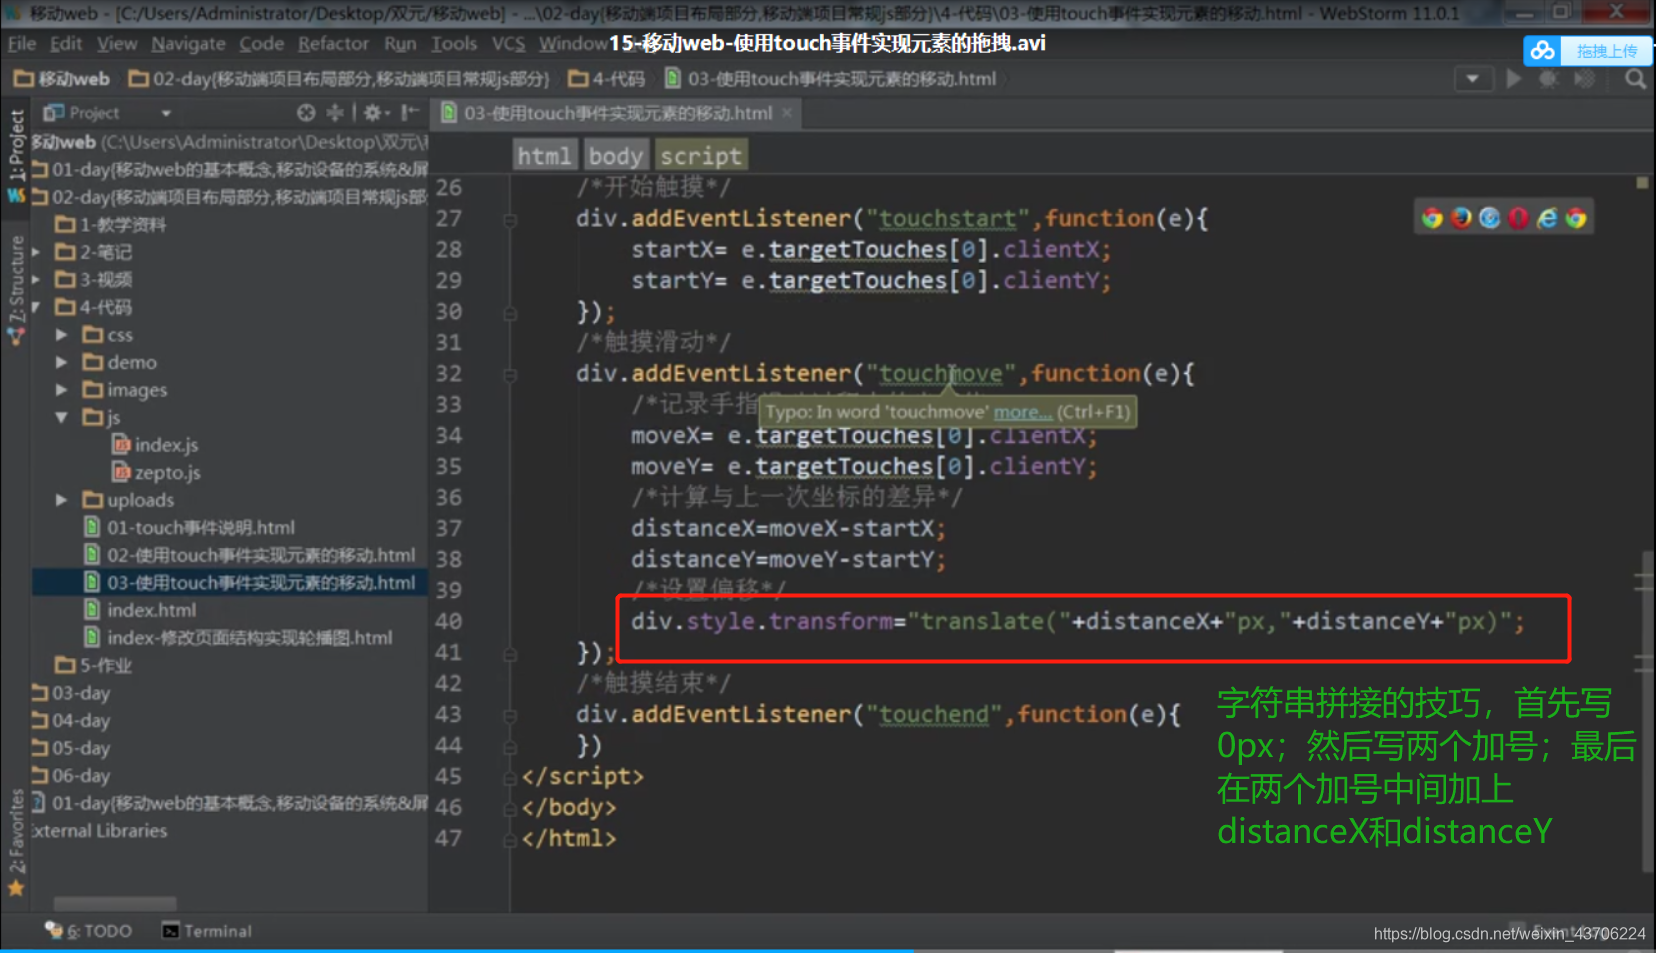Open the Terminal tool window

pyautogui.click(x=207, y=931)
